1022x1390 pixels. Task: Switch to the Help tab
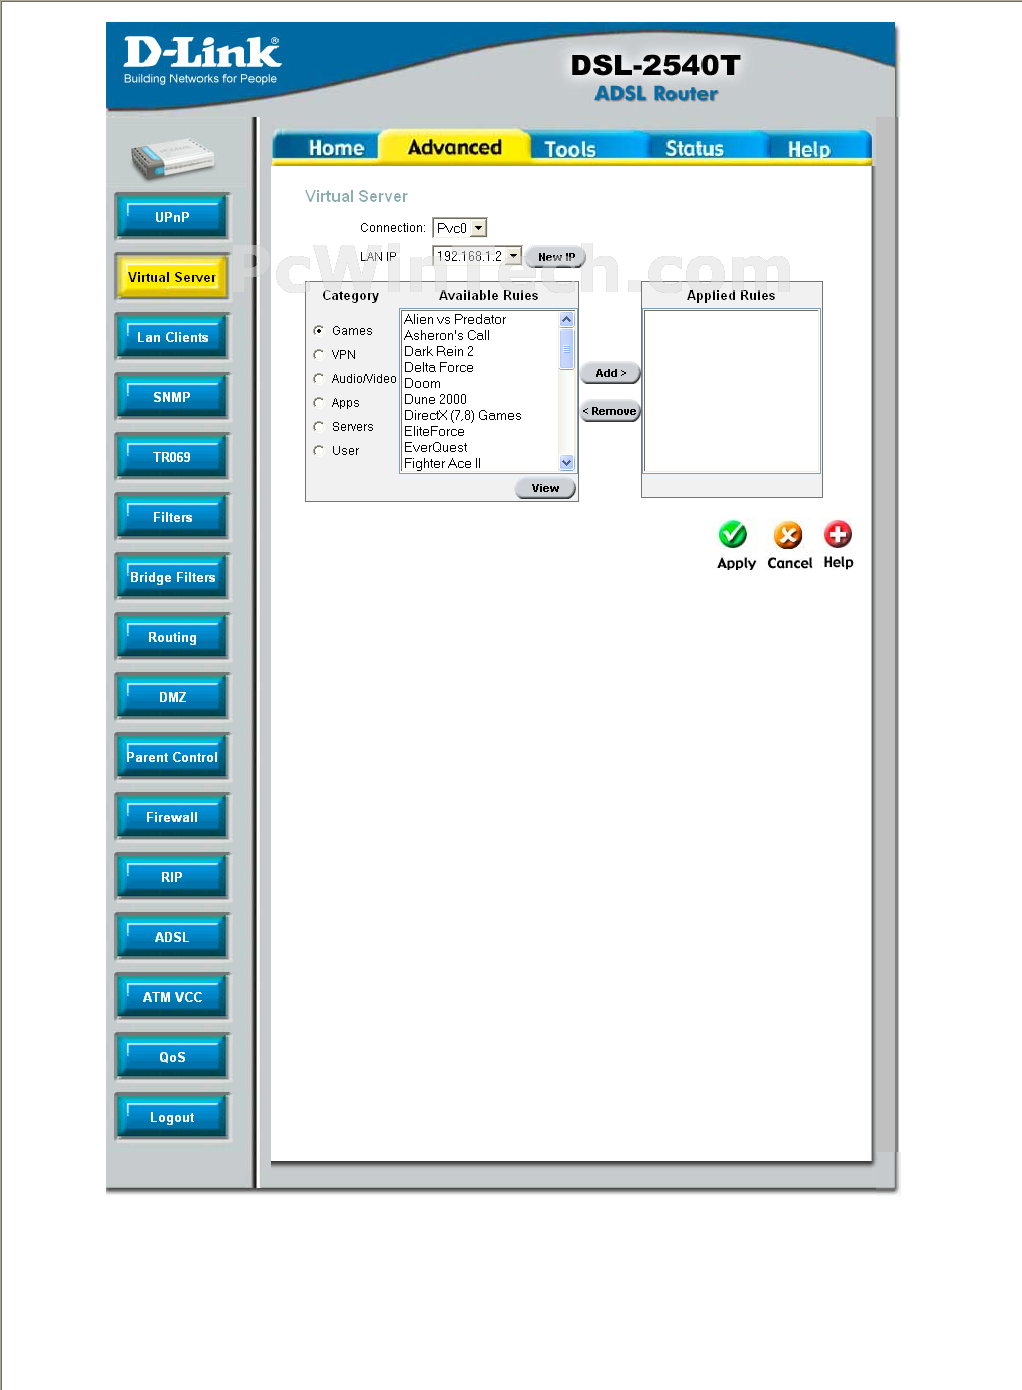[809, 149]
